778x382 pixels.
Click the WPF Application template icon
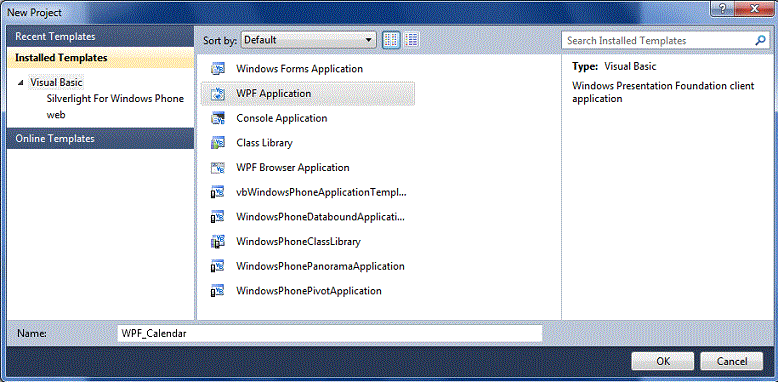point(218,94)
